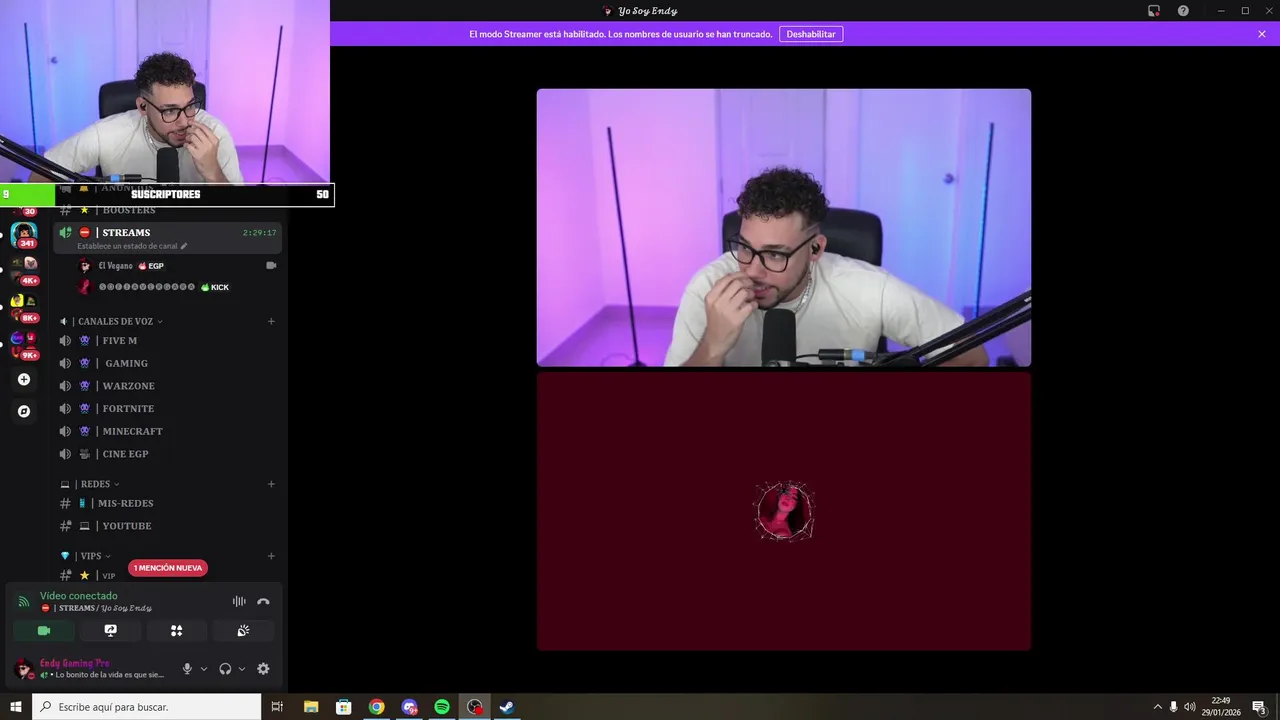
Task: Mute the microphone
Action: pos(187,669)
